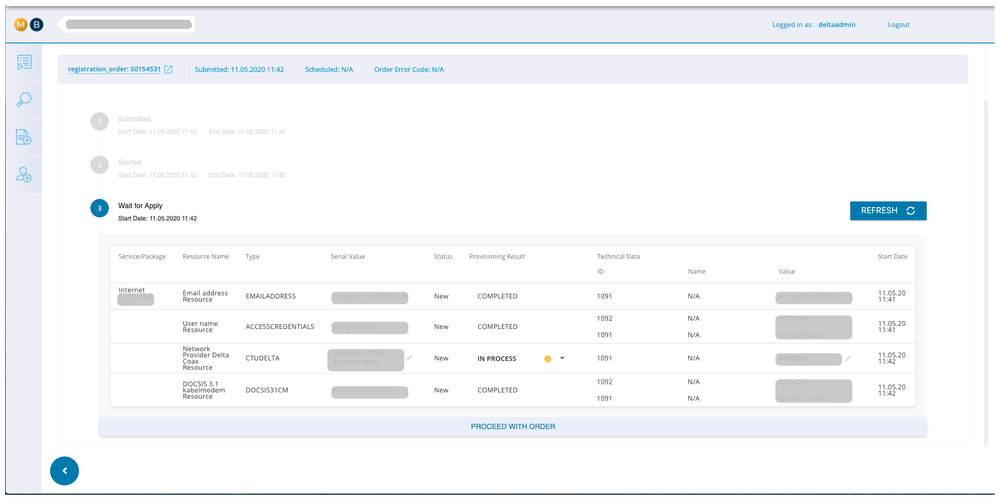Click COMPLETED result in DOCSIS31CM row

[497, 390]
